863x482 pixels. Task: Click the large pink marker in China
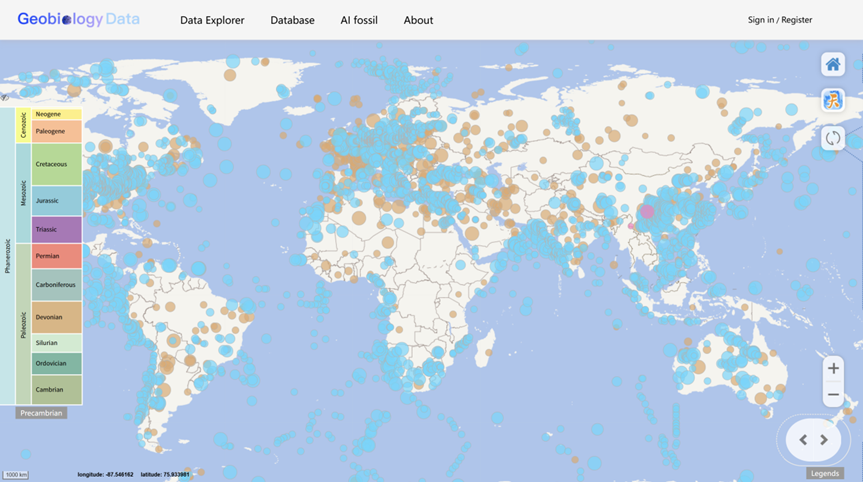point(647,211)
